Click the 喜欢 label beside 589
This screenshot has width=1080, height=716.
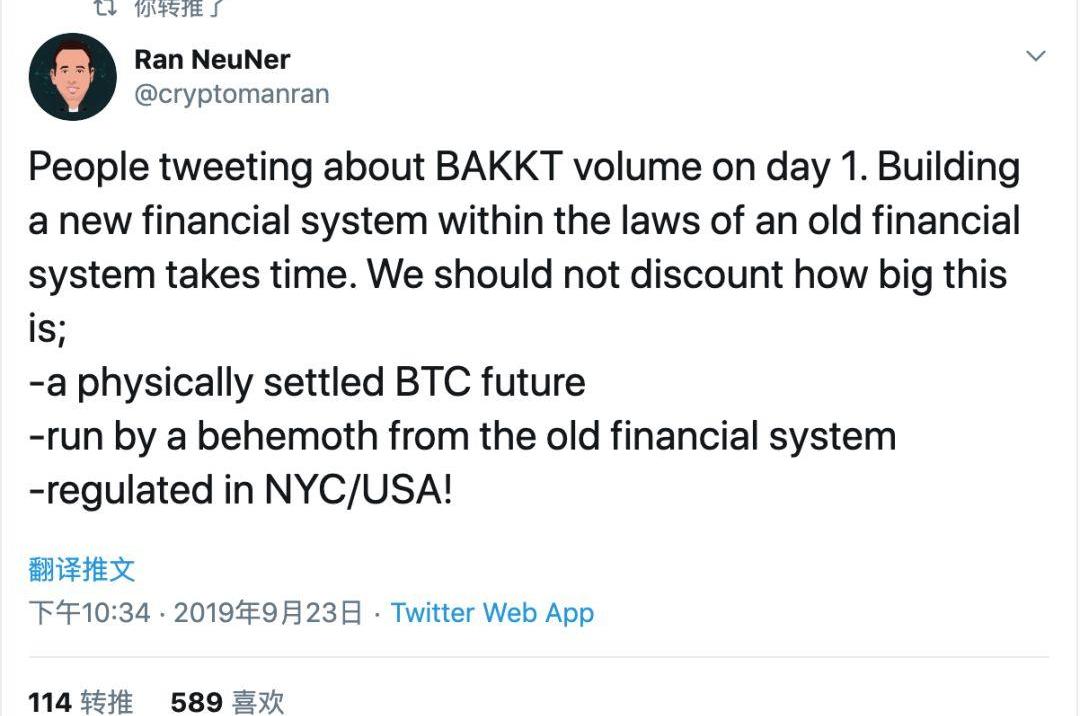(258, 702)
